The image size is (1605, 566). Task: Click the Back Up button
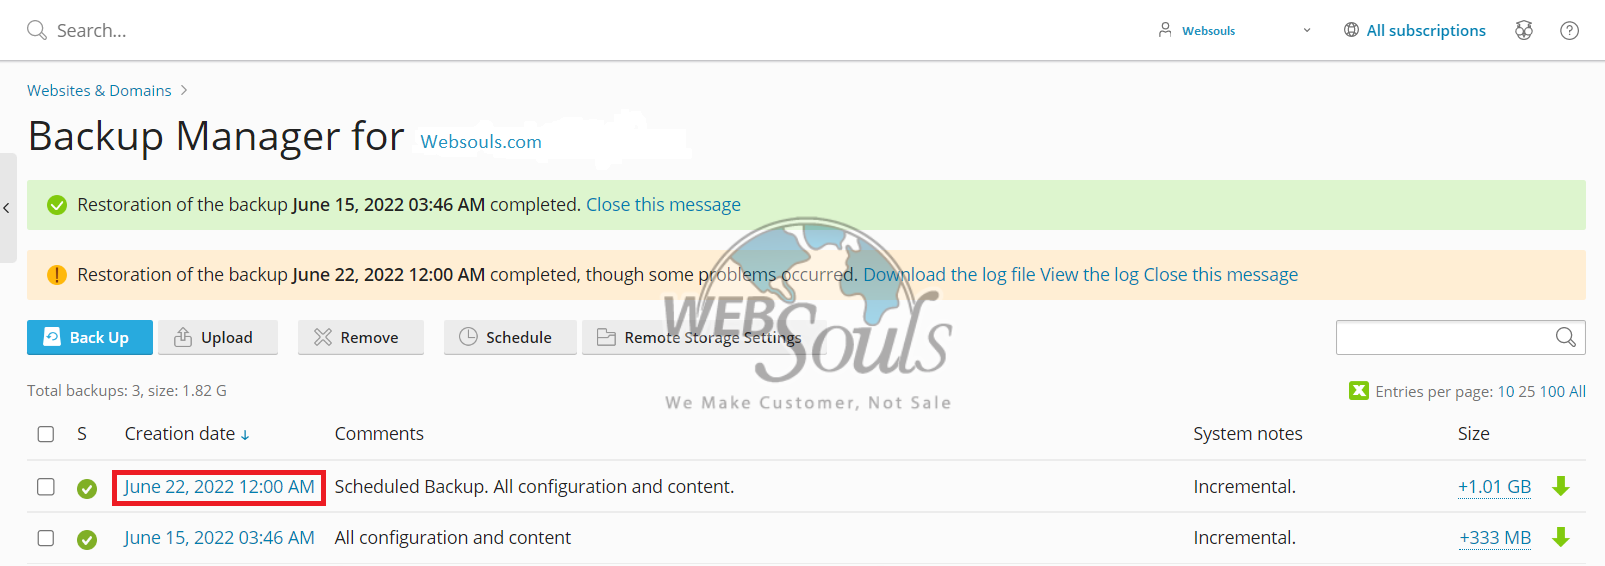point(90,338)
